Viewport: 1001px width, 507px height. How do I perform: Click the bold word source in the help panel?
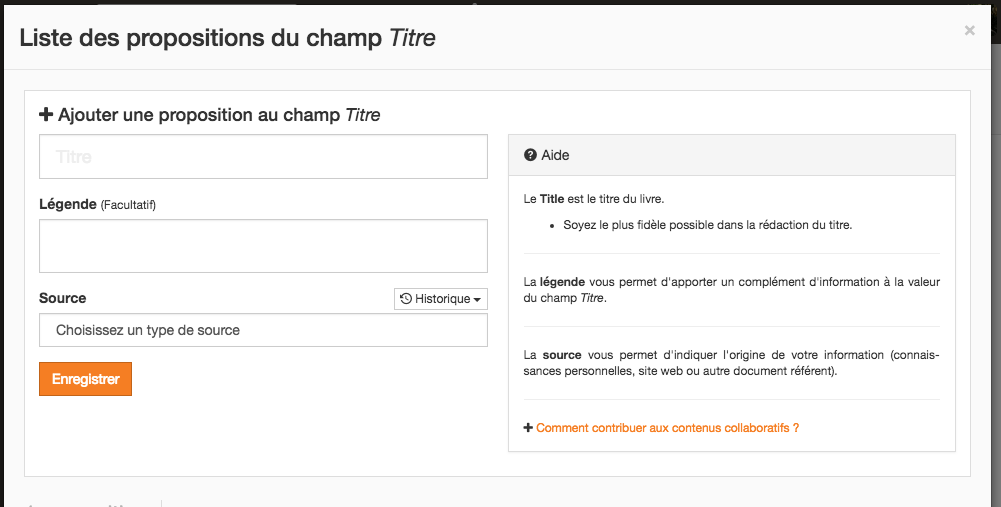(562, 354)
